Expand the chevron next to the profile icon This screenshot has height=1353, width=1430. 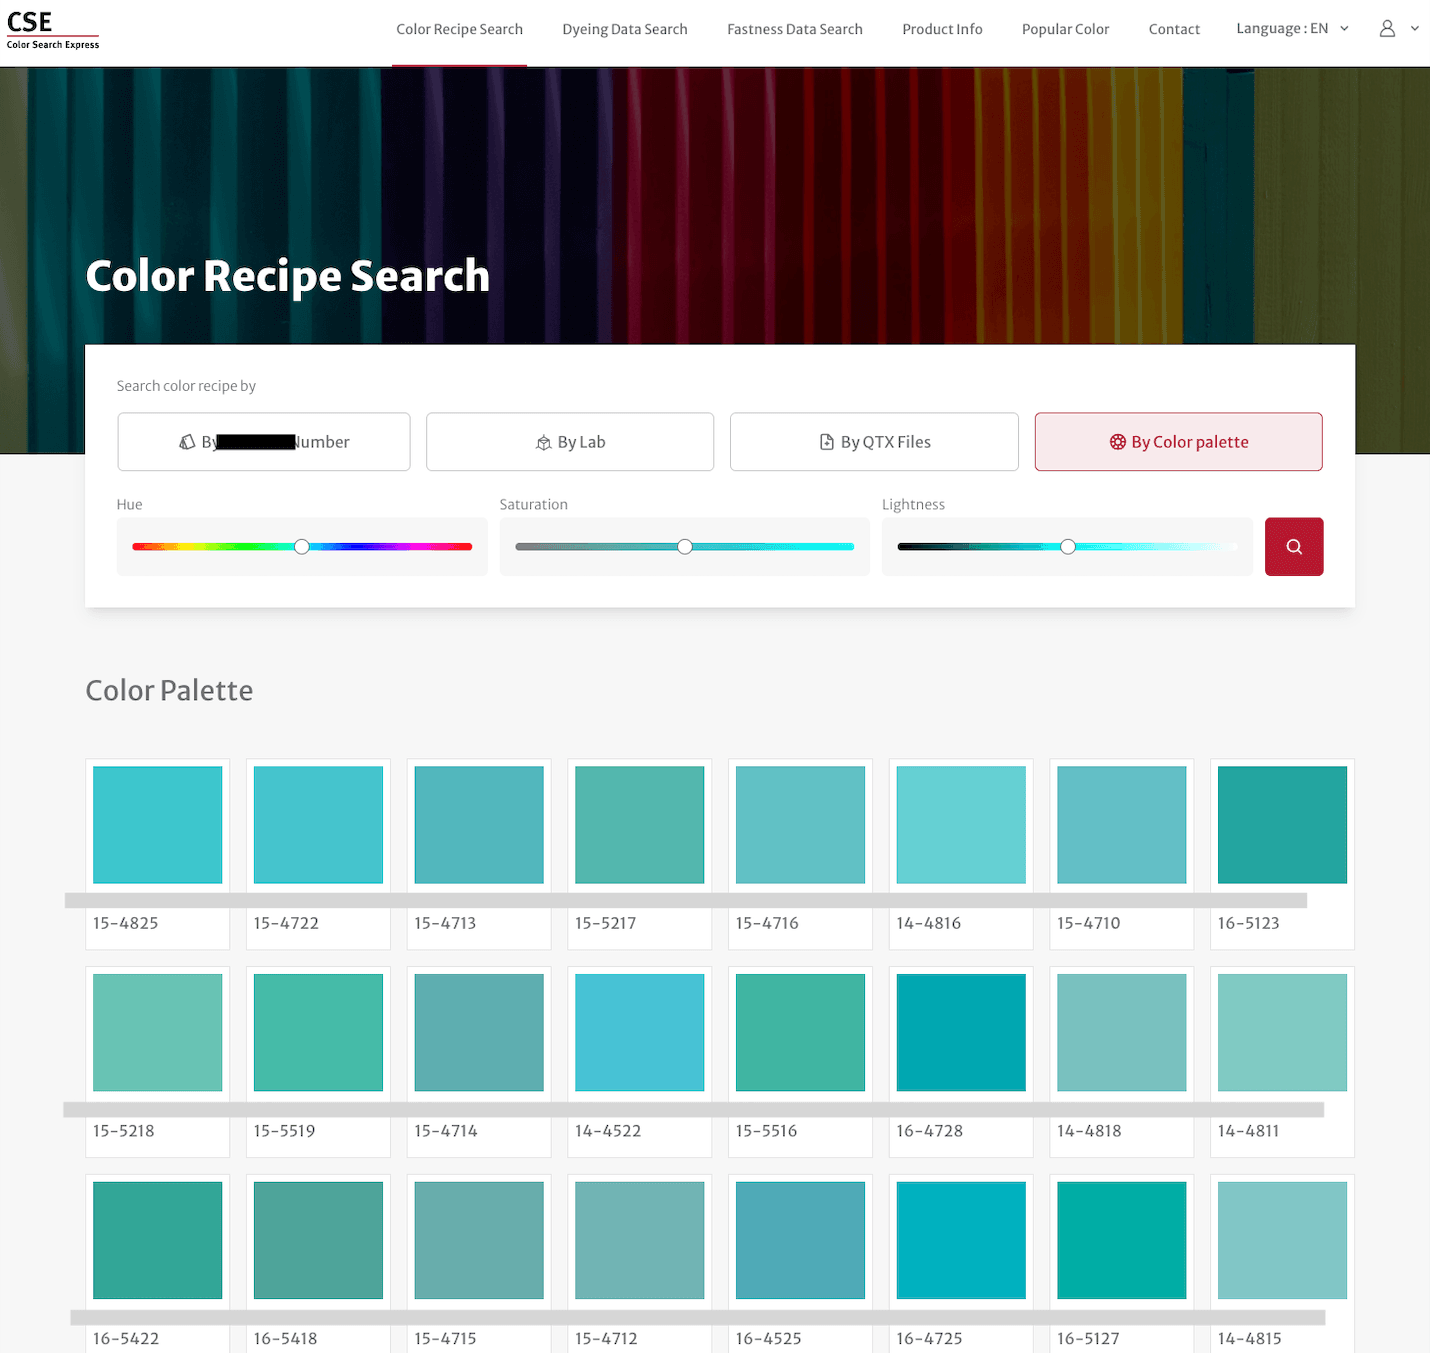[1417, 28]
